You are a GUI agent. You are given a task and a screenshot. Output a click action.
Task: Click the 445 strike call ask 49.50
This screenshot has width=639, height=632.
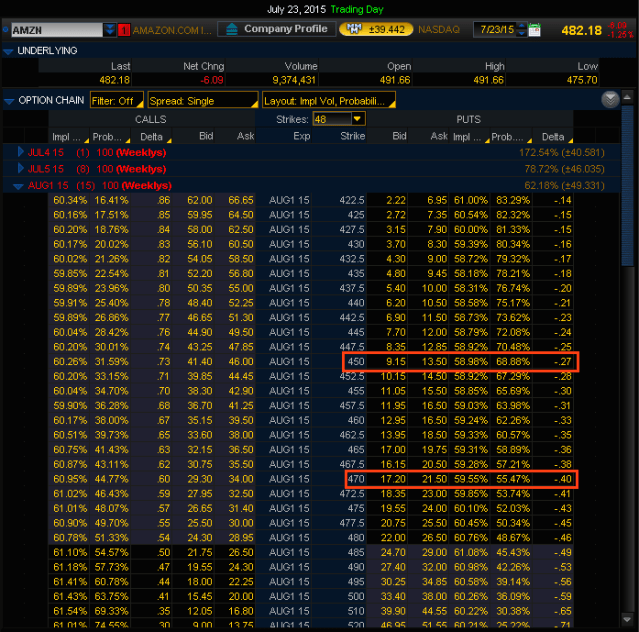pos(240,332)
